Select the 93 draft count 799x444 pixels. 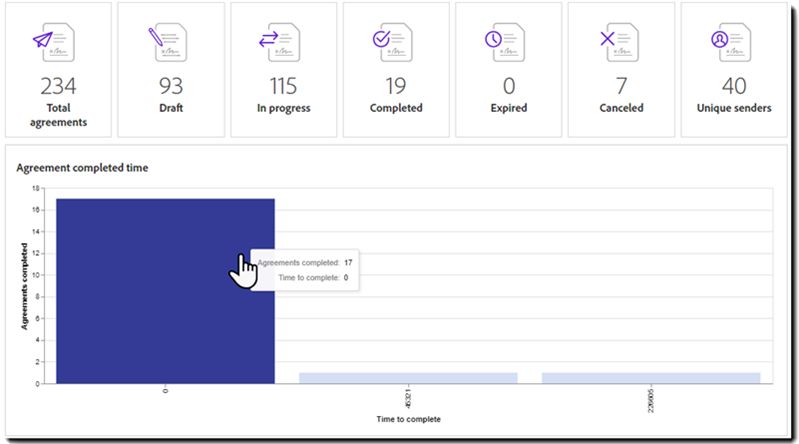(171, 86)
